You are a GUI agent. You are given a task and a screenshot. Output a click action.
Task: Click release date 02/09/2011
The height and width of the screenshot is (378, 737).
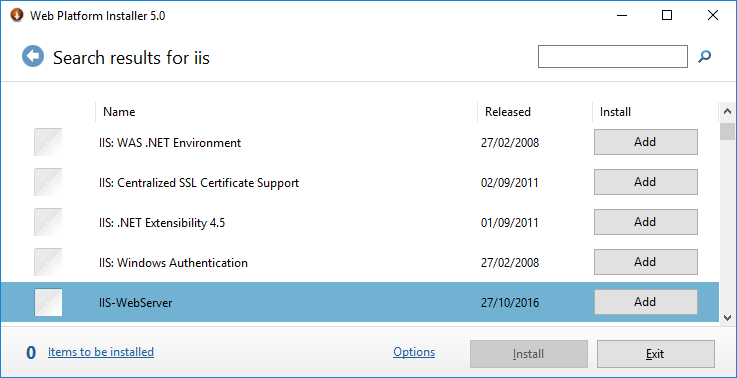point(510,183)
